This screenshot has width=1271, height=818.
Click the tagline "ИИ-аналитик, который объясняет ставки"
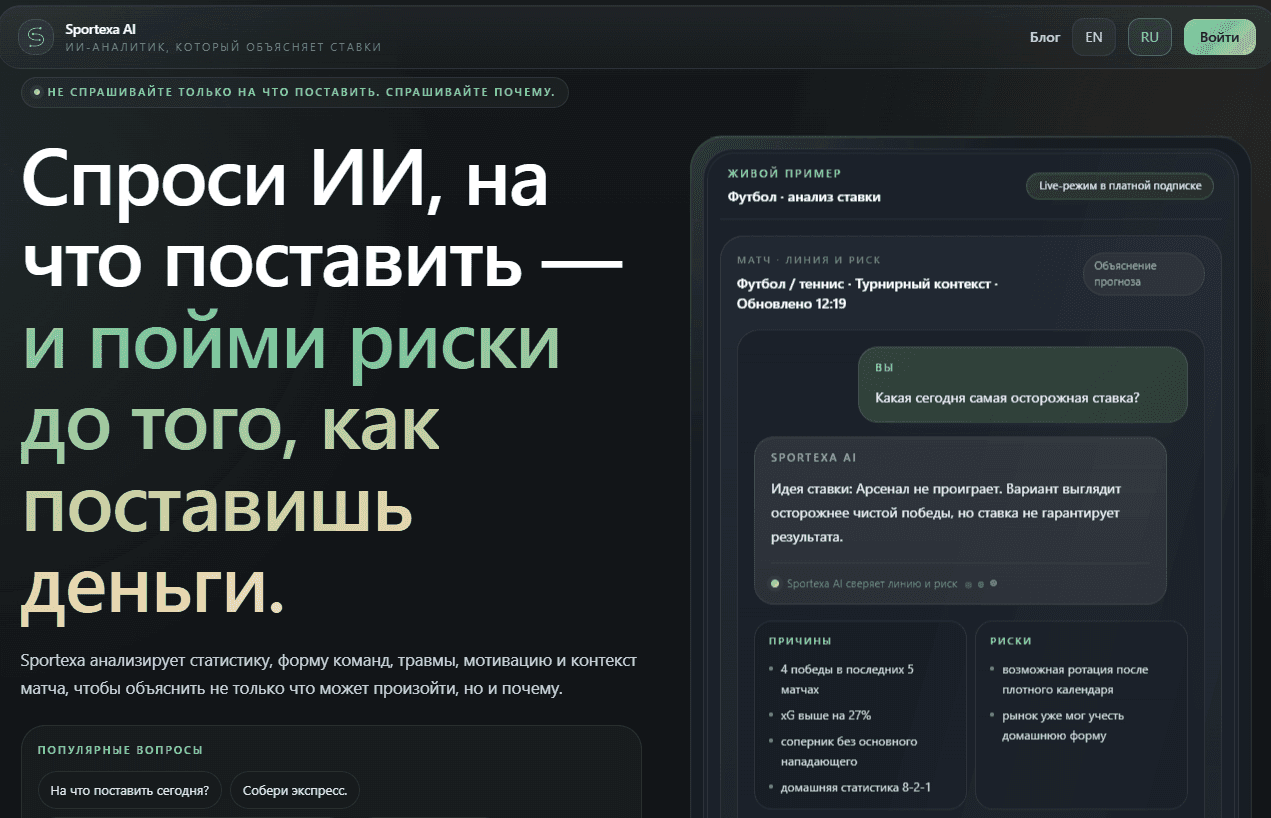click(223, 48)
